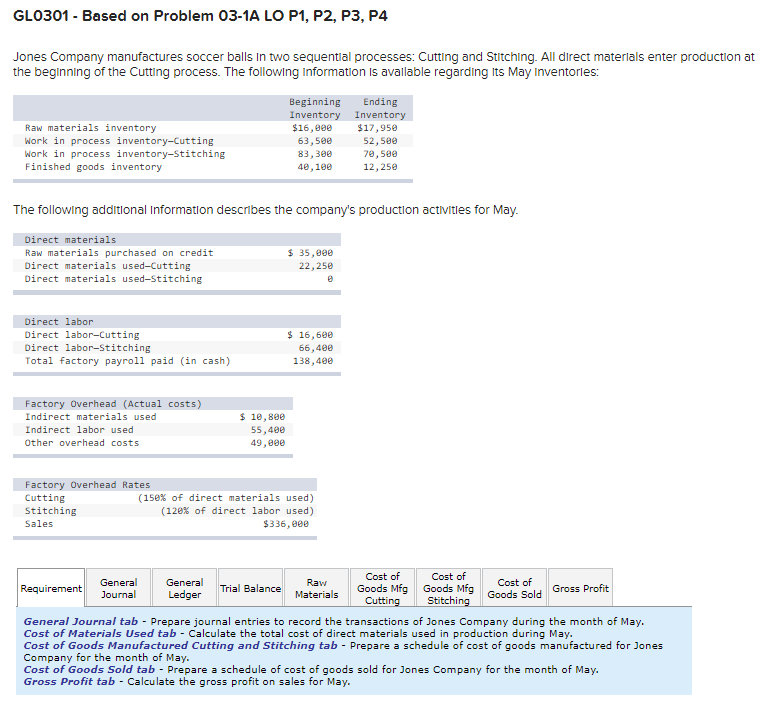
Task: Click the $ 16,600 direct labor Cutting value
Action: [x=310, y=335]
